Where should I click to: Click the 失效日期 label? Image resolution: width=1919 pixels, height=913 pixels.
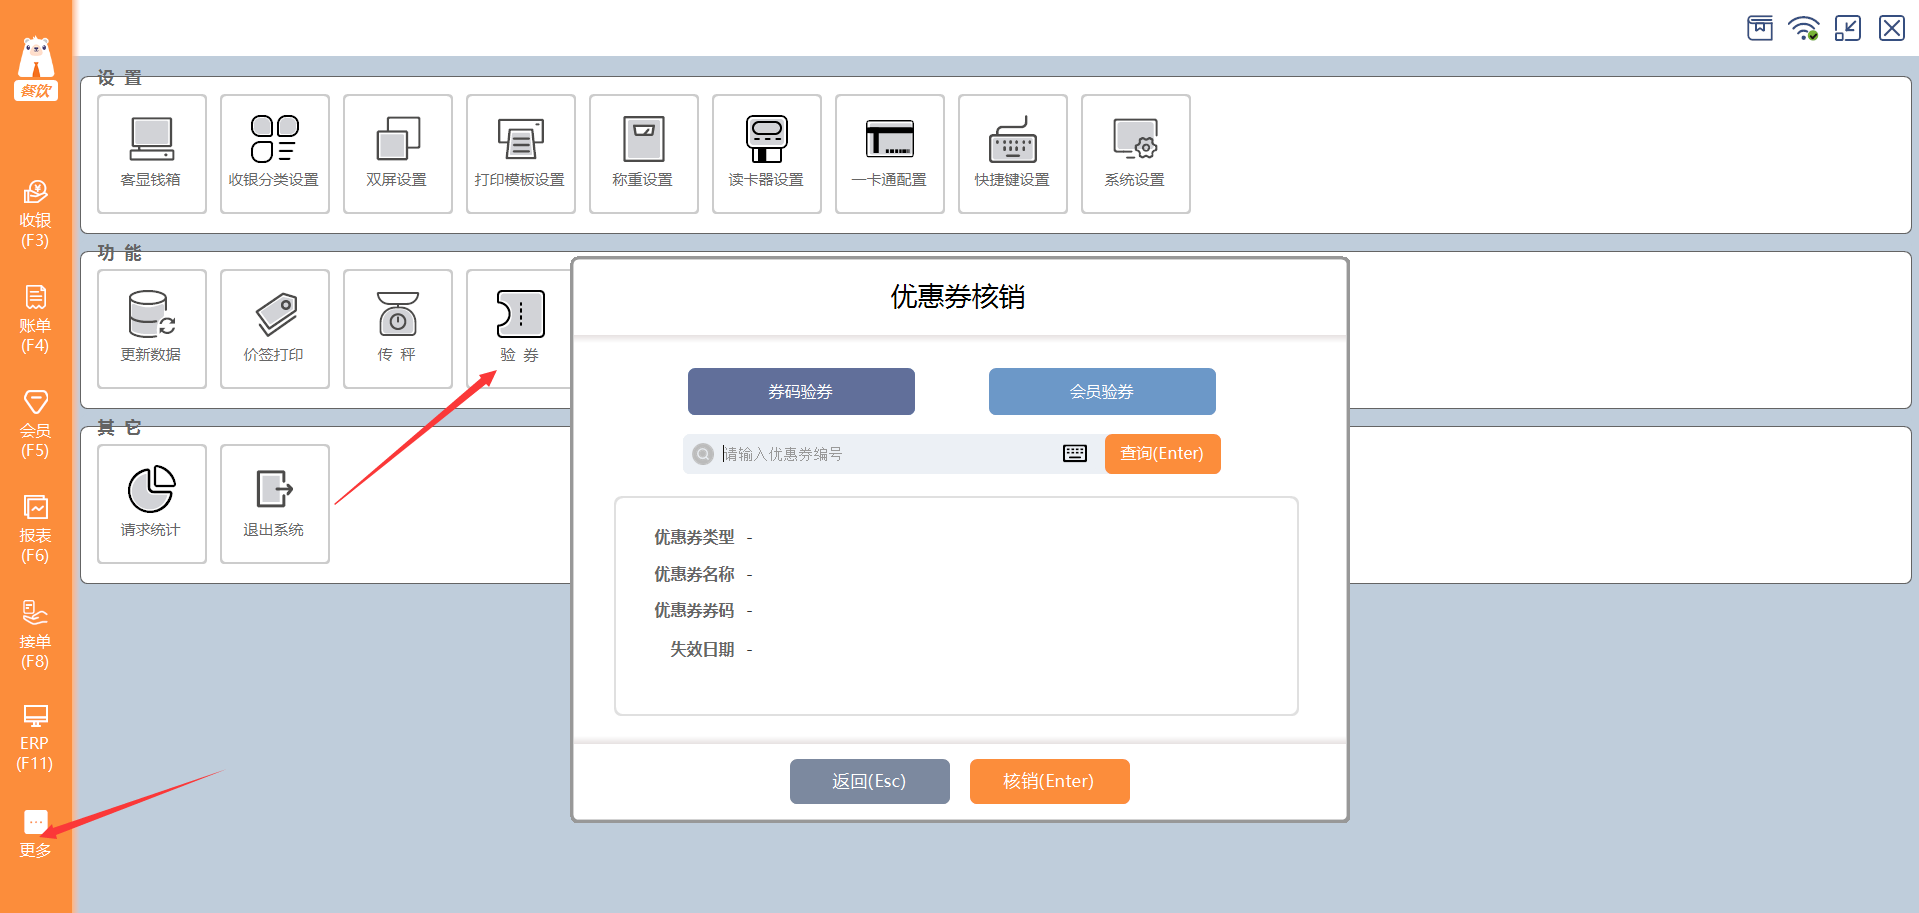point(702,650)
